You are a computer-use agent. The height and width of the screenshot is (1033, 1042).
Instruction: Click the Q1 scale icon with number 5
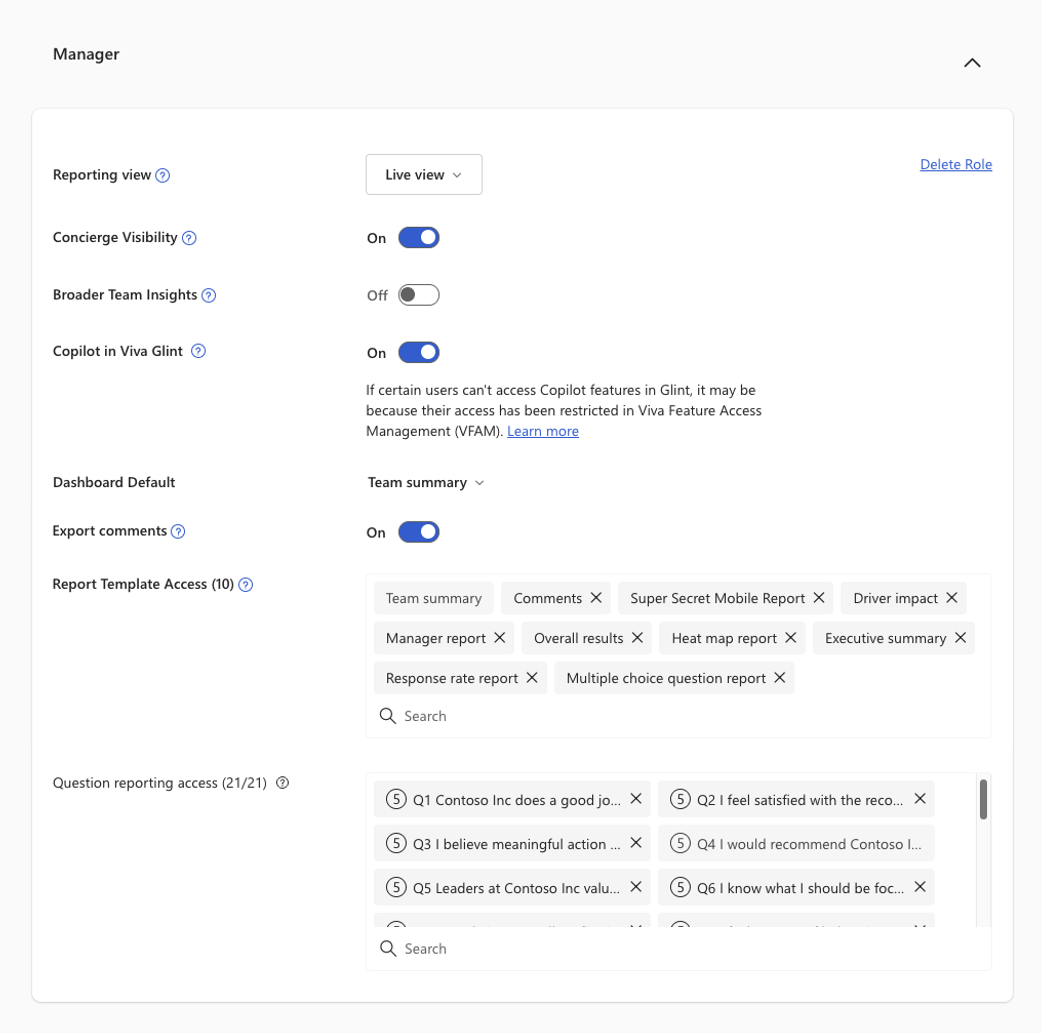tap(396, 799)
